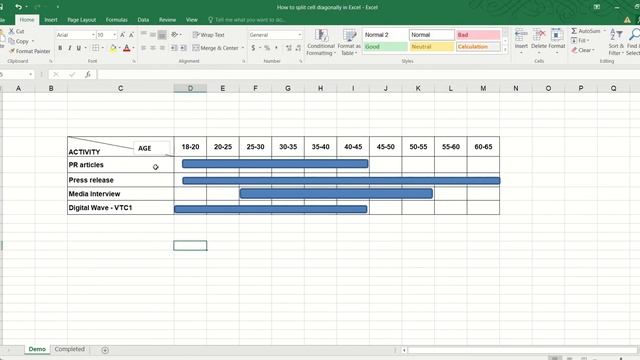
Task: Apply the Neutral cell style
Action: click(x=432, y=47)
